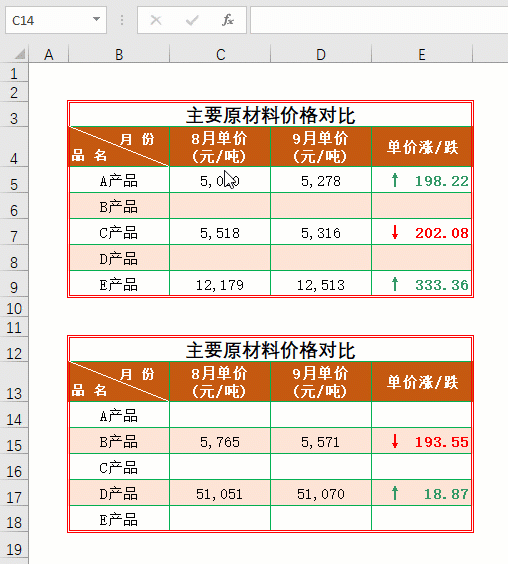Select row 1 header

click(14, 73)
